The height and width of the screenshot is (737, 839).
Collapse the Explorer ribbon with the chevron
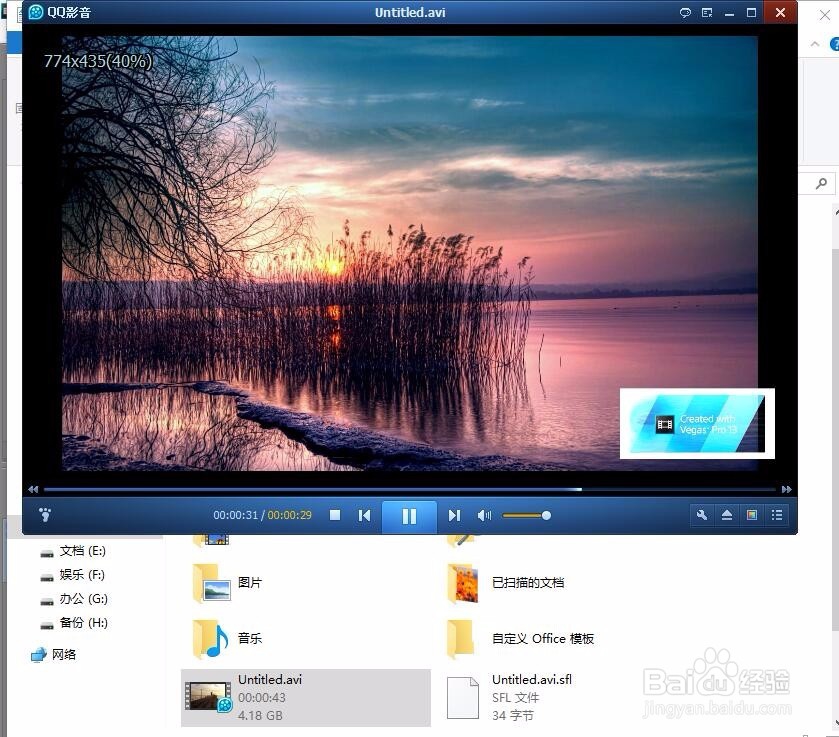pyautogui.click(x=815, y=44)
